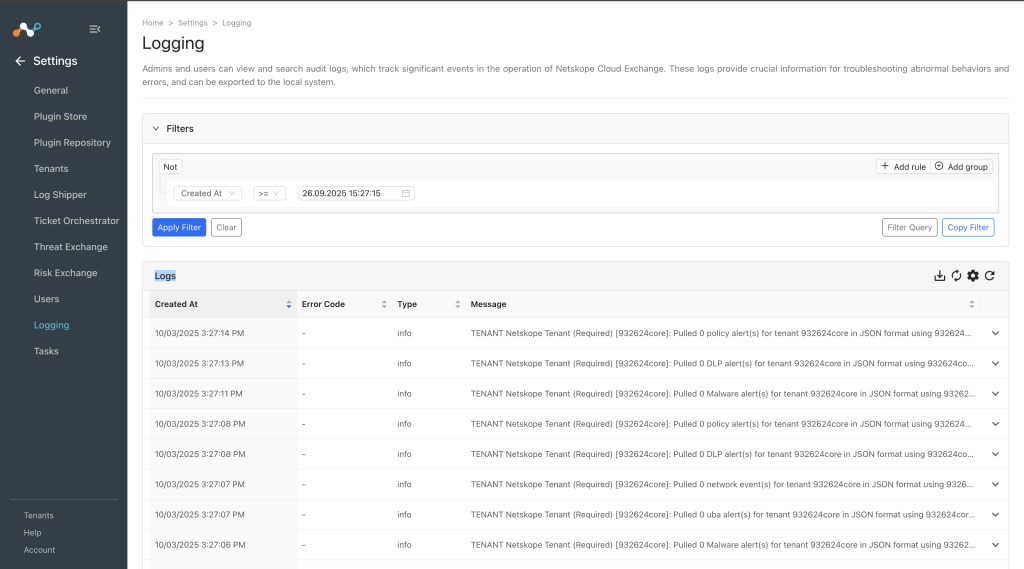Expand the 3:27:08 PM policy alert row
This screenshot has width=1024, height=569.
pos(995,424)
